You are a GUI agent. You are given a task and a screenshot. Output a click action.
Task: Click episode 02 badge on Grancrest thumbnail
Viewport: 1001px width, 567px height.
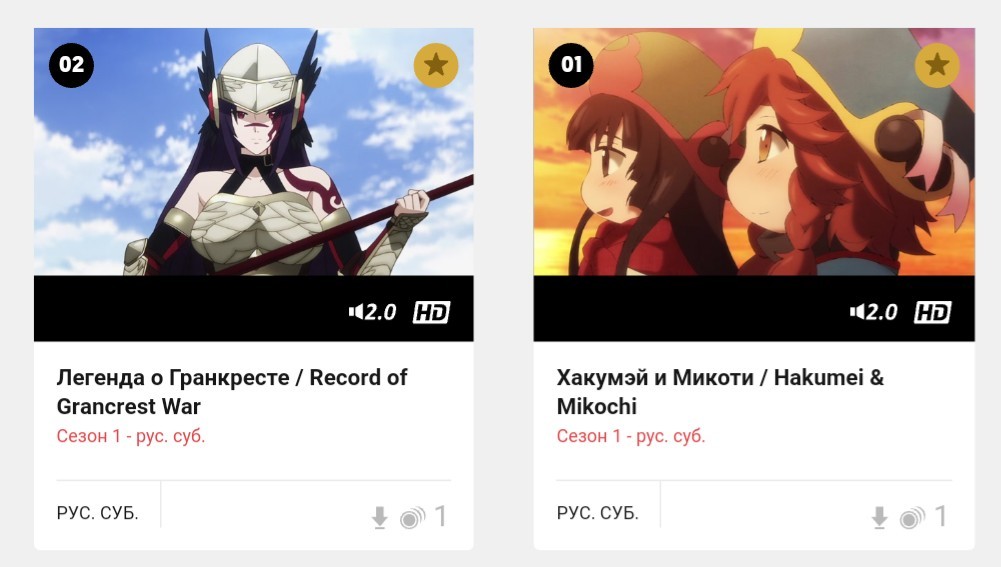72,65
